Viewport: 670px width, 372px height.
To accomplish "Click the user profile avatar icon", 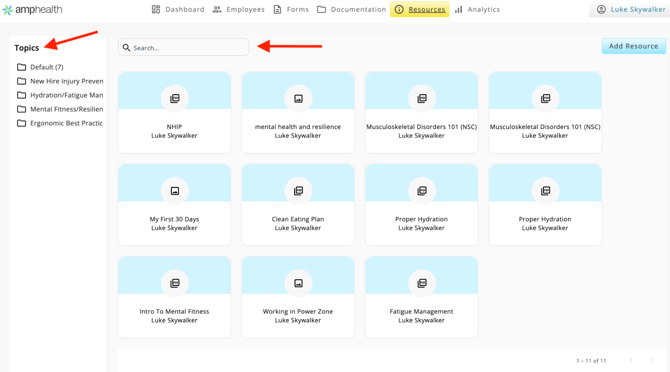I will [601, 9].
